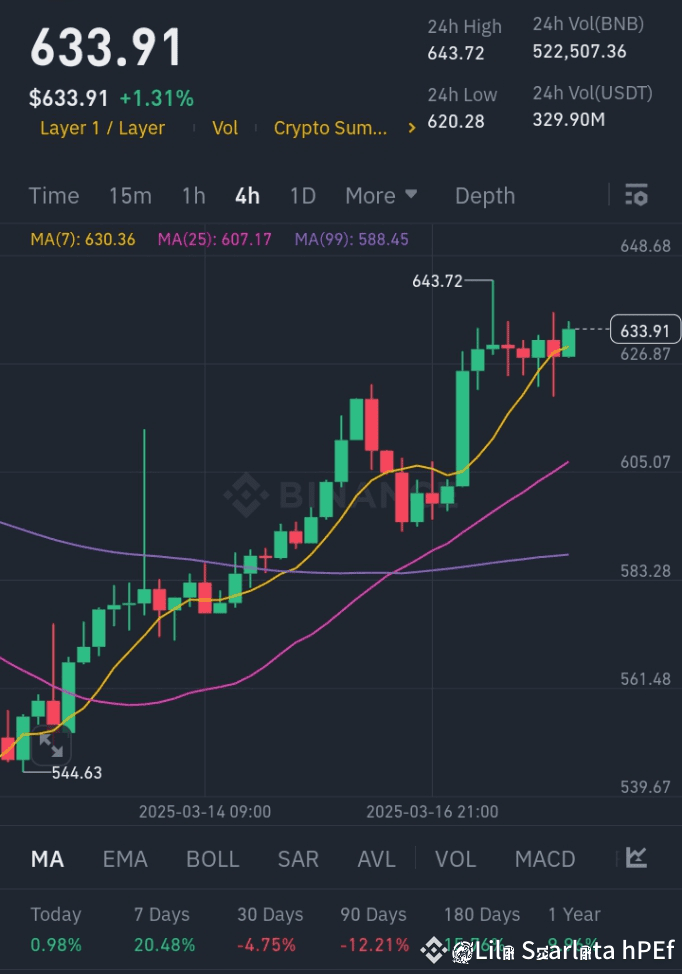The height and width of the screenshot is (974, 682).
Task: Select the 1D timeframe tab
Action: tap(302, 196)
